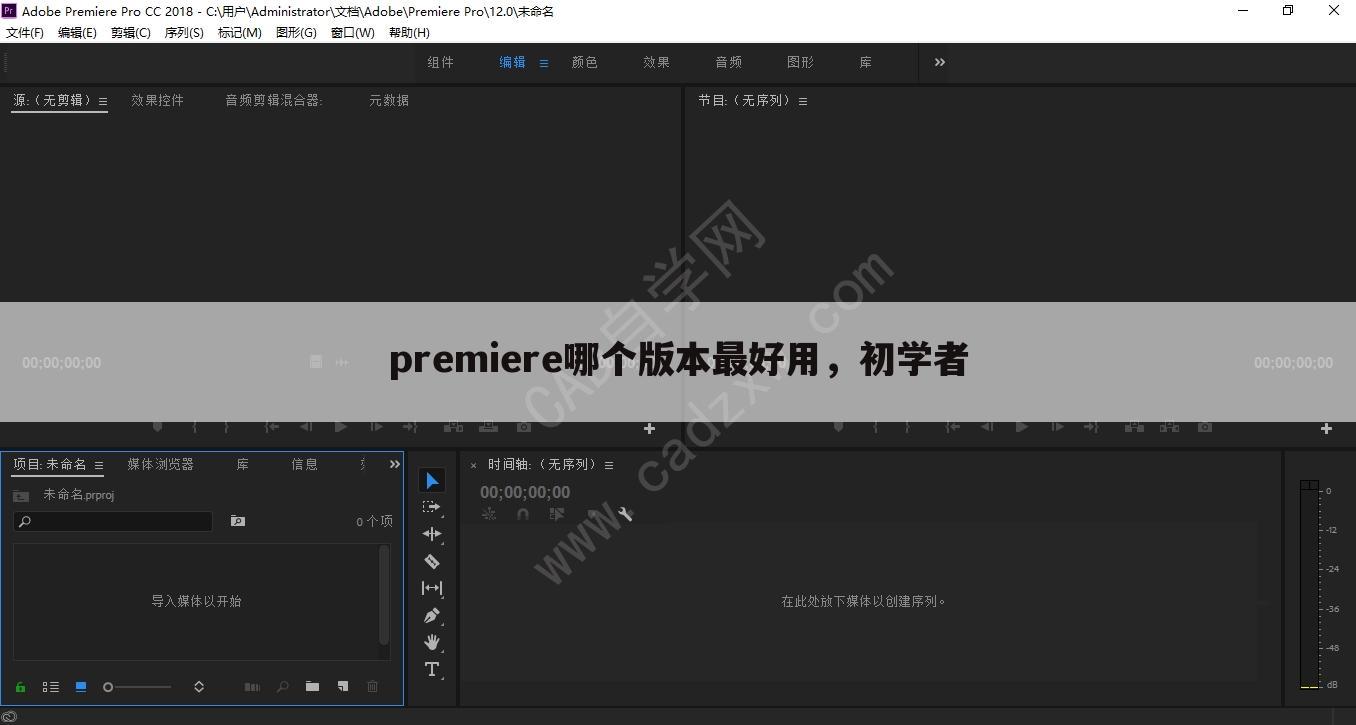Screen dimensions: 1356x725
Task: Click Insert button in the Source monitor
Action: point(453,426)
